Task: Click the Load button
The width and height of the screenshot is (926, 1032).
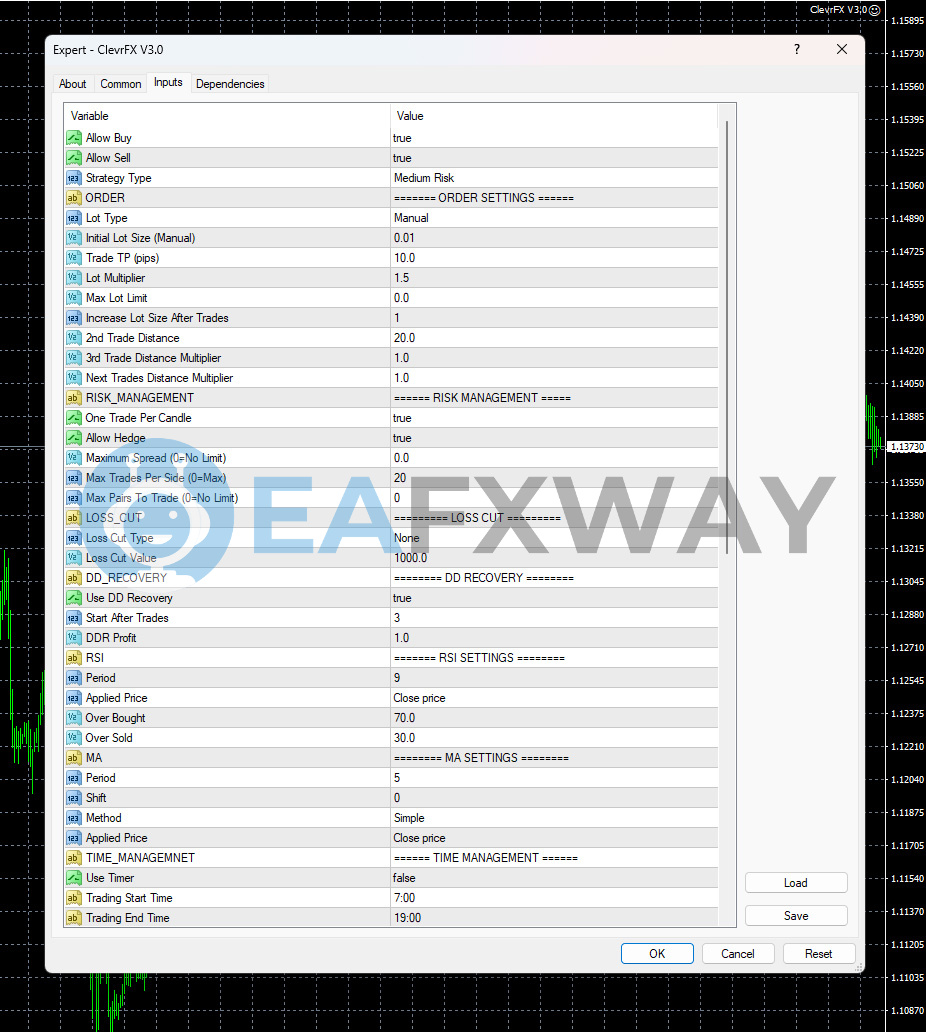Action: tap(795, 882)
